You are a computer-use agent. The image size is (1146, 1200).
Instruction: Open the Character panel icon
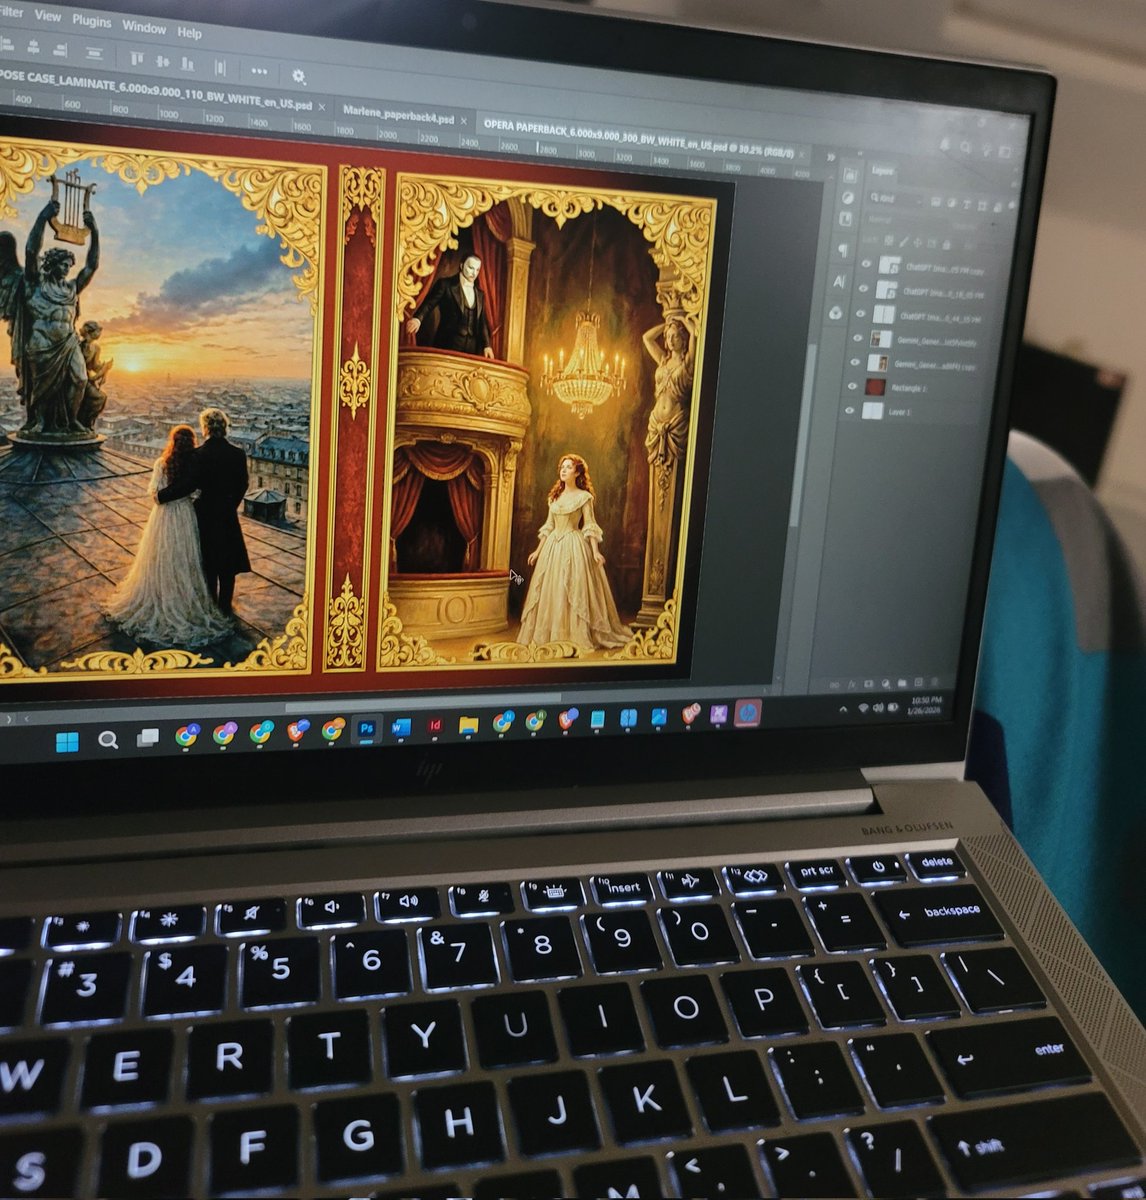(x=839, y=281)
